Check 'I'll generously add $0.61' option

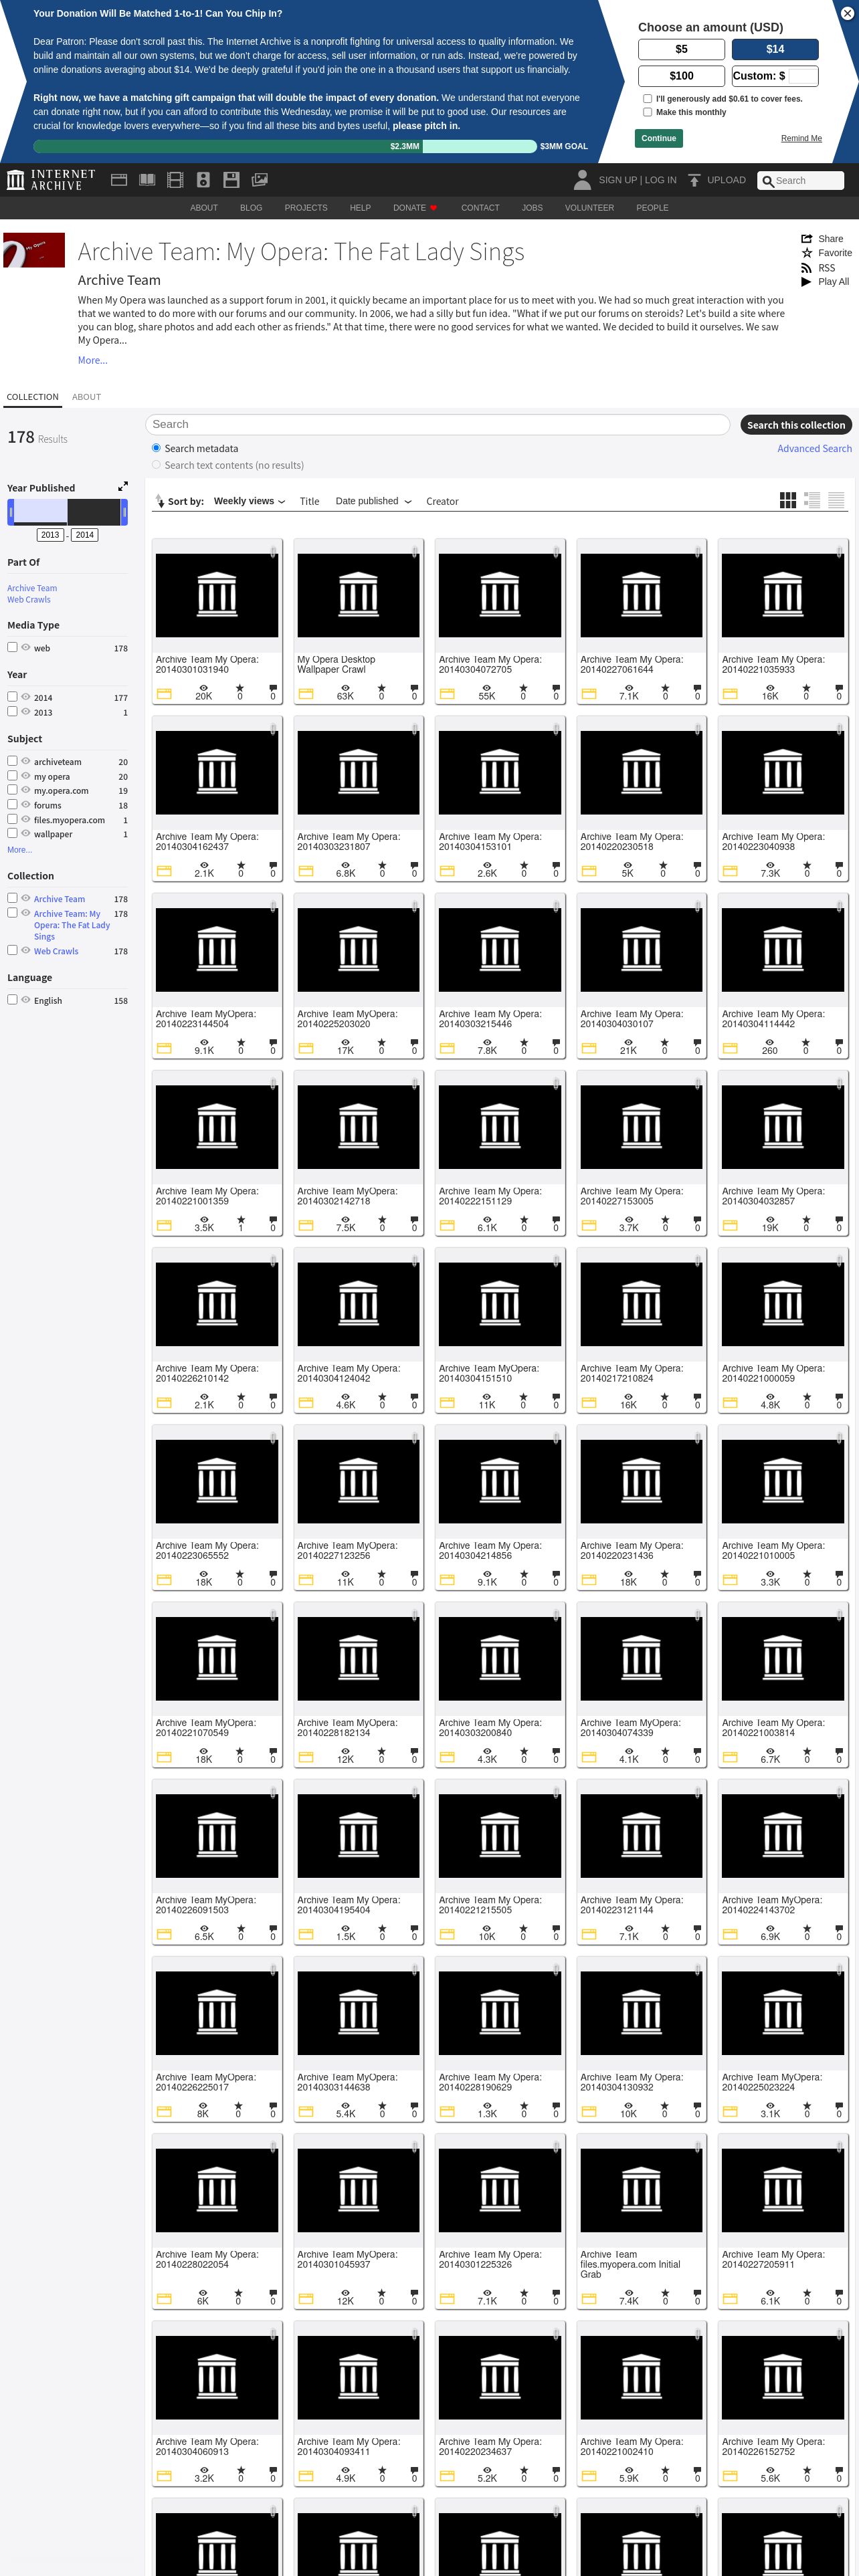[x=647, y=98]
